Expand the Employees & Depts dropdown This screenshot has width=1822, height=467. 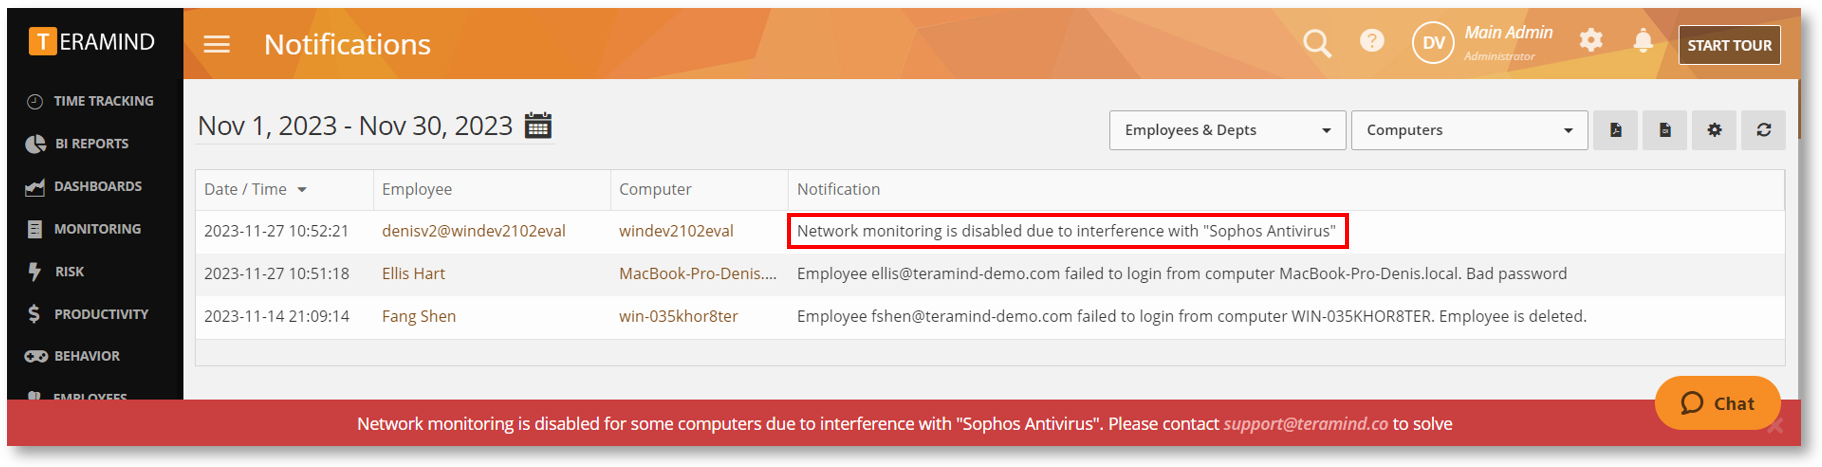point(1227,130)
